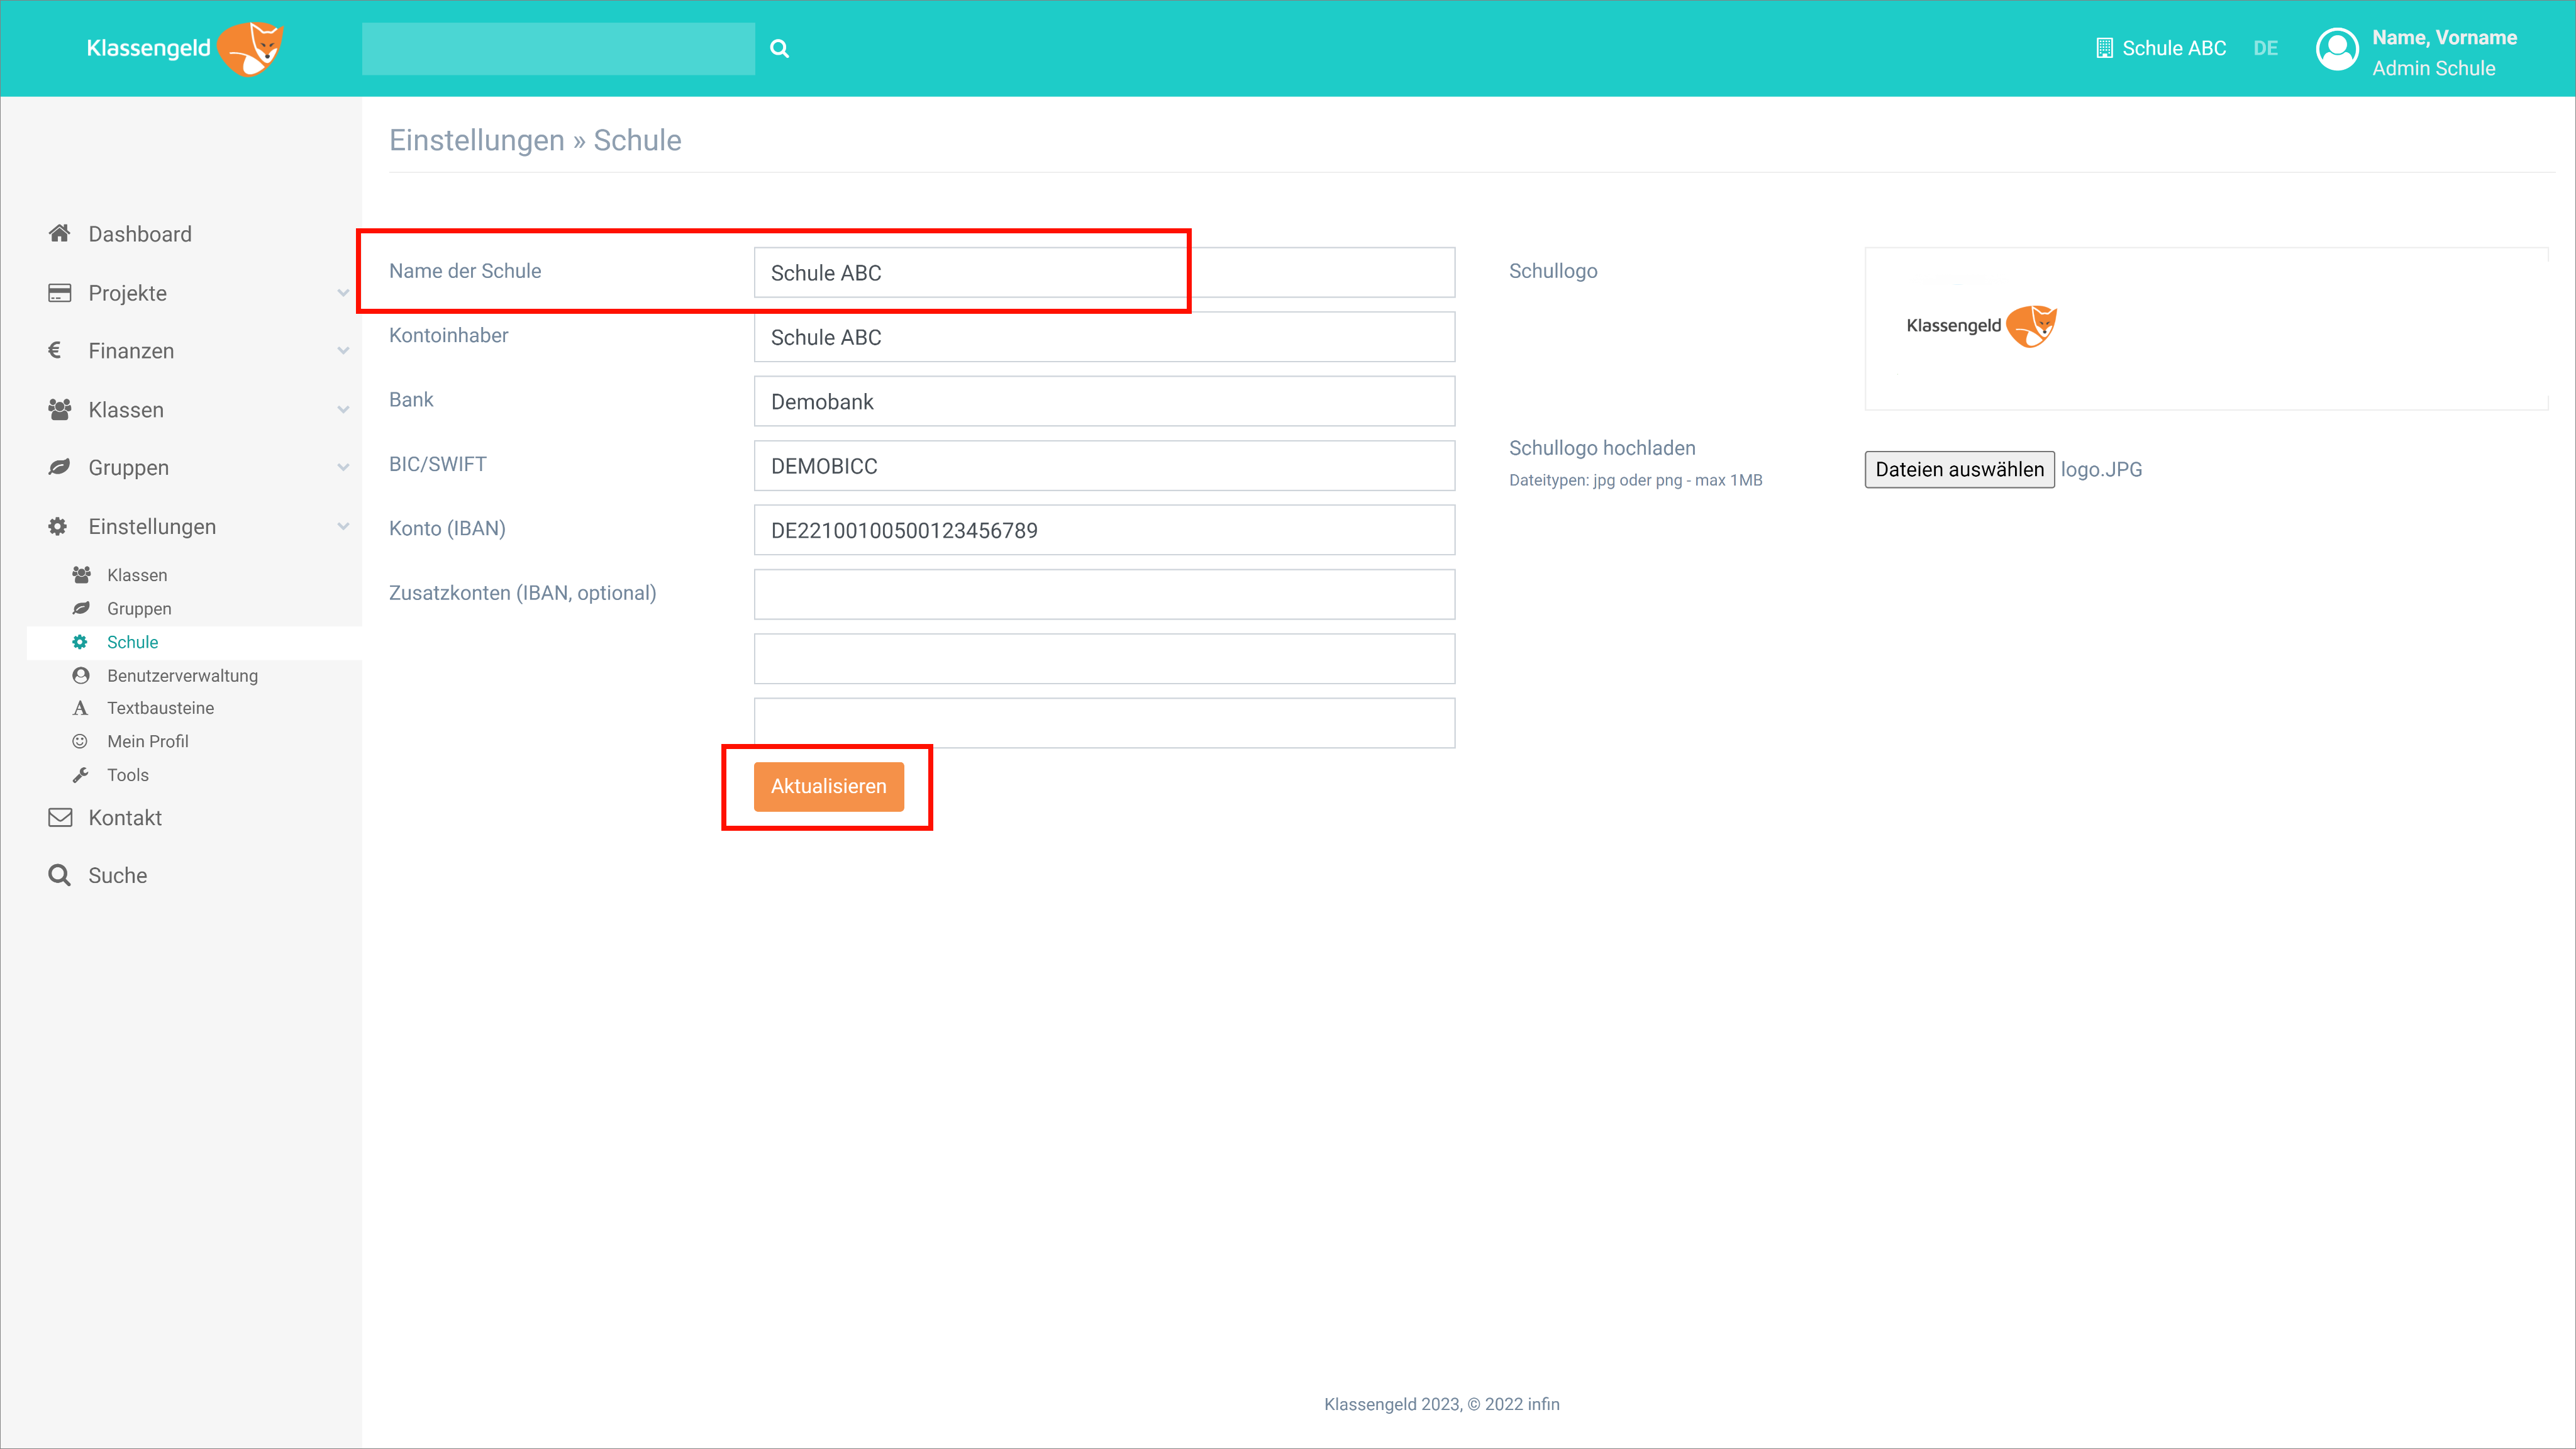Click the Klassengeld 2023 footer text
2576x1449 pixels.
pos(1441,1404)
